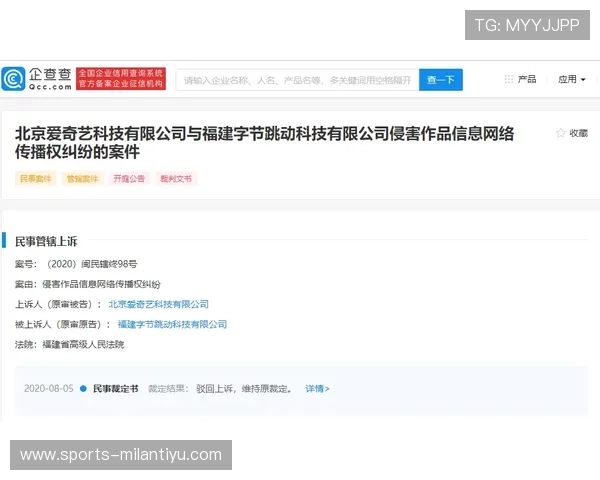Open 福建字节跳动科技有限公司 company link

[172, 324]
